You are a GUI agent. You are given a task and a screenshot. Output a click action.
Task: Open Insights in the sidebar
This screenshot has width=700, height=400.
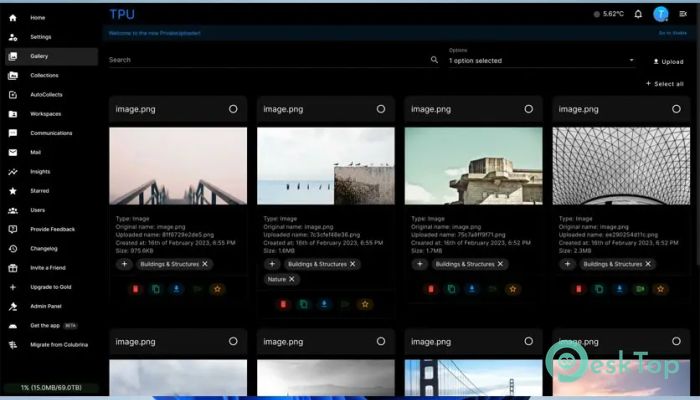pyautogui.click(x=51, y=171)
